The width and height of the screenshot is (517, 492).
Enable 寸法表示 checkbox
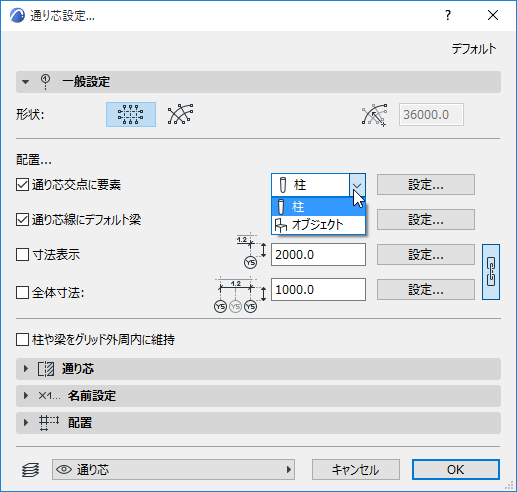click(22, 255)
